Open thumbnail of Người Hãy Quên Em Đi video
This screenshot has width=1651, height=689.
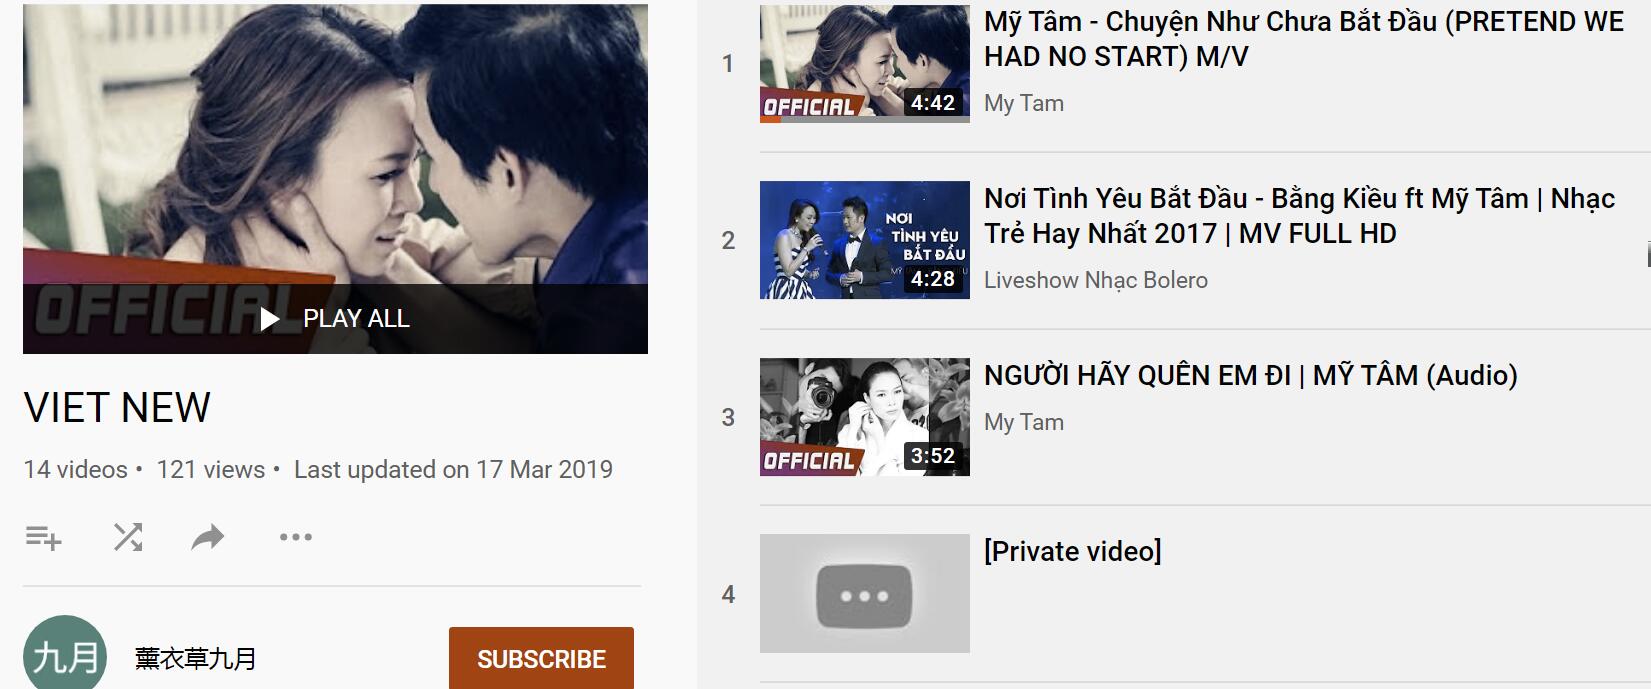865,417
